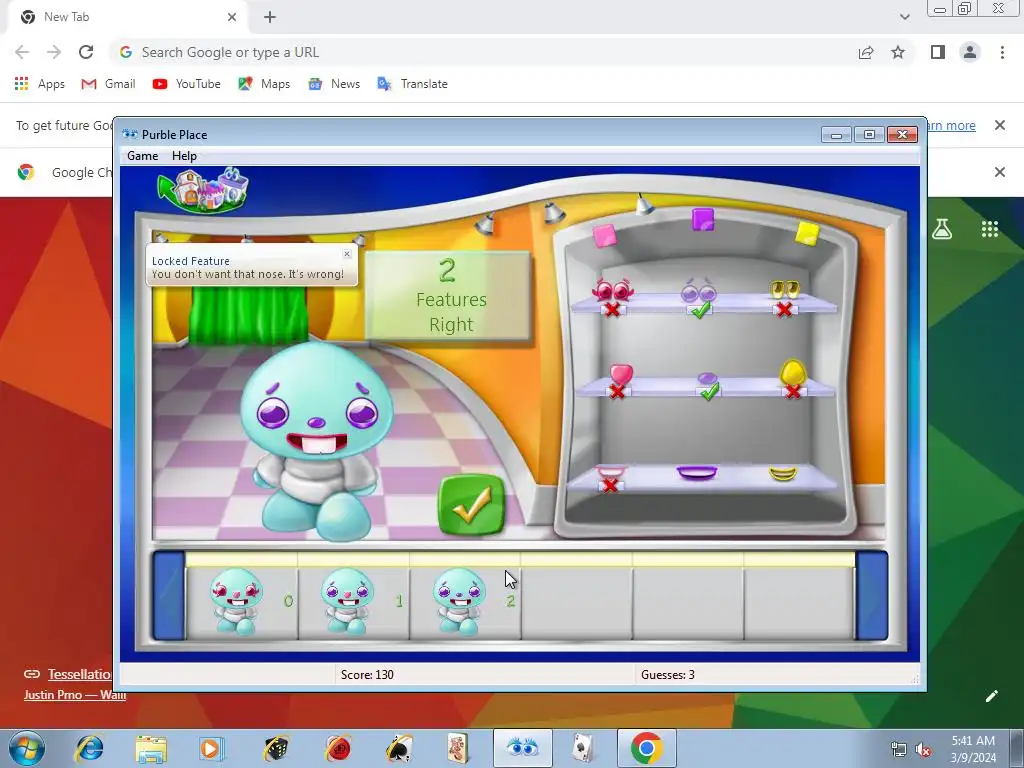Click the yellow color block above shelves
This screenshot has height=768, width=1024.
pos(807,233)
